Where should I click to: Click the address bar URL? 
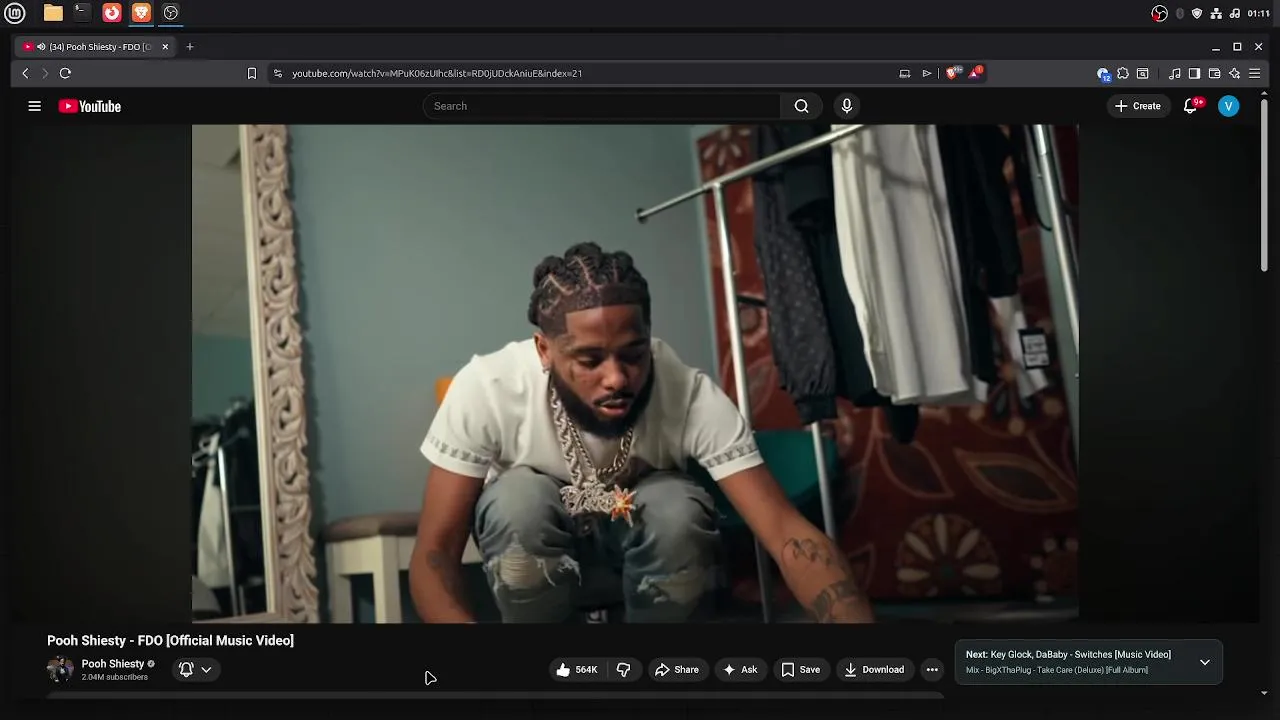click(437, 73)
